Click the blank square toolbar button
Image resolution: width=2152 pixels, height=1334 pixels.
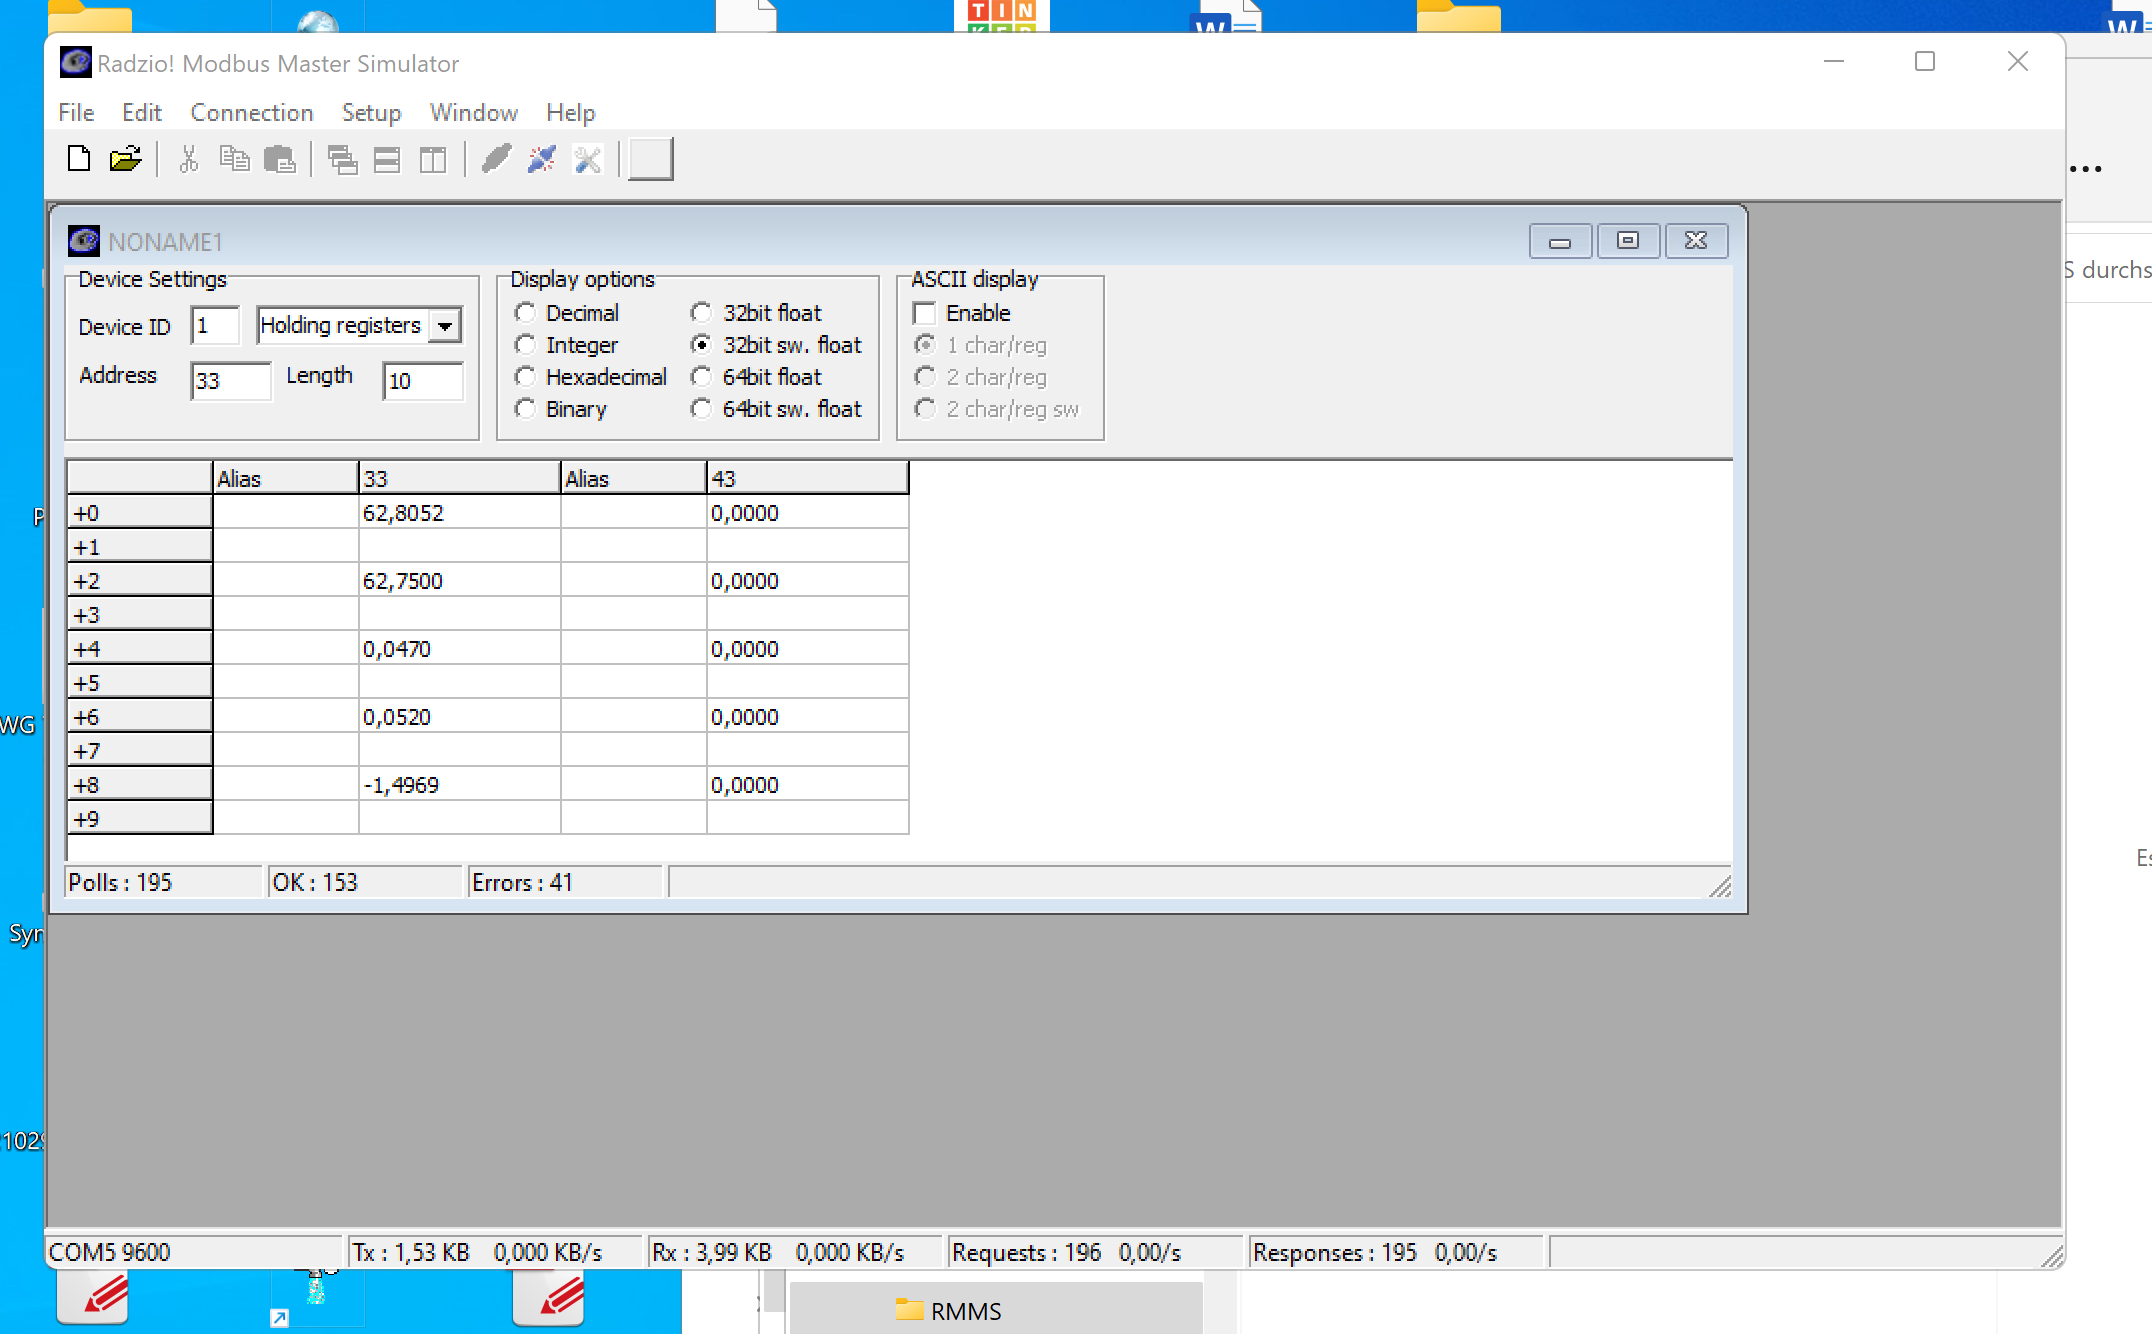tap(650, 159)
